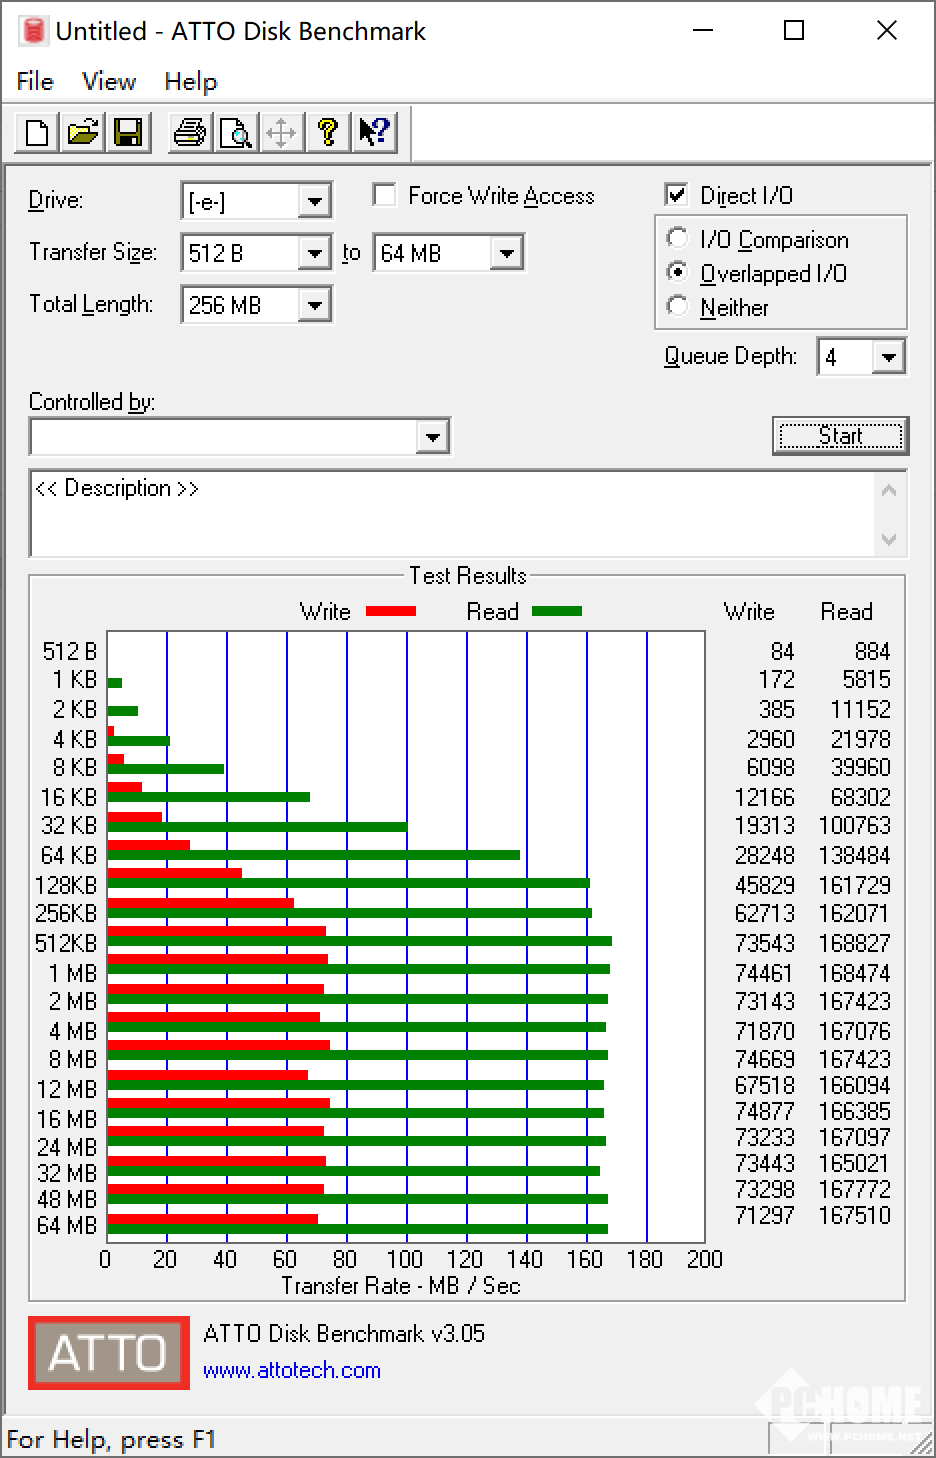Activate the context help arrow icon

tap(374, 133)
